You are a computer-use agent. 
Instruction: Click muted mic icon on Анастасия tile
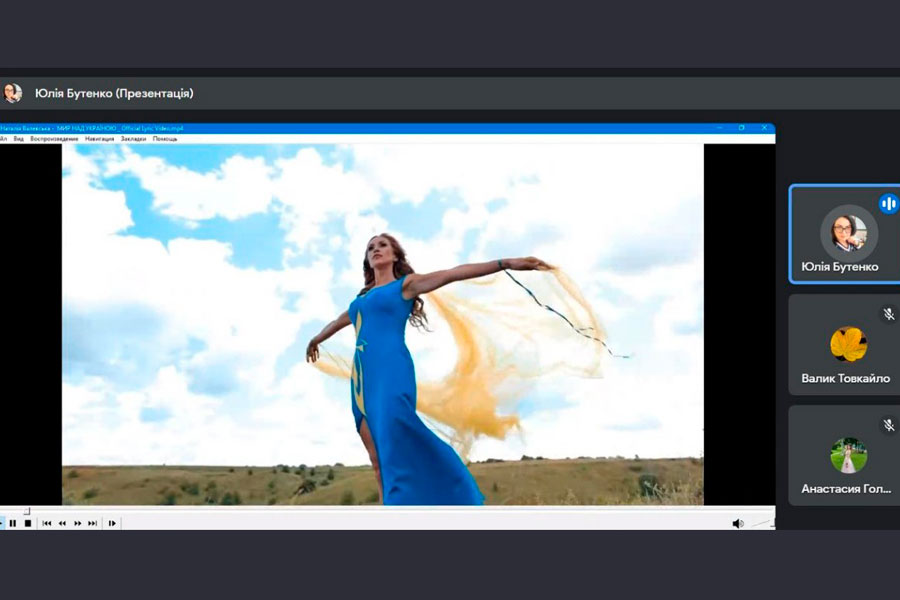(888, 425)
